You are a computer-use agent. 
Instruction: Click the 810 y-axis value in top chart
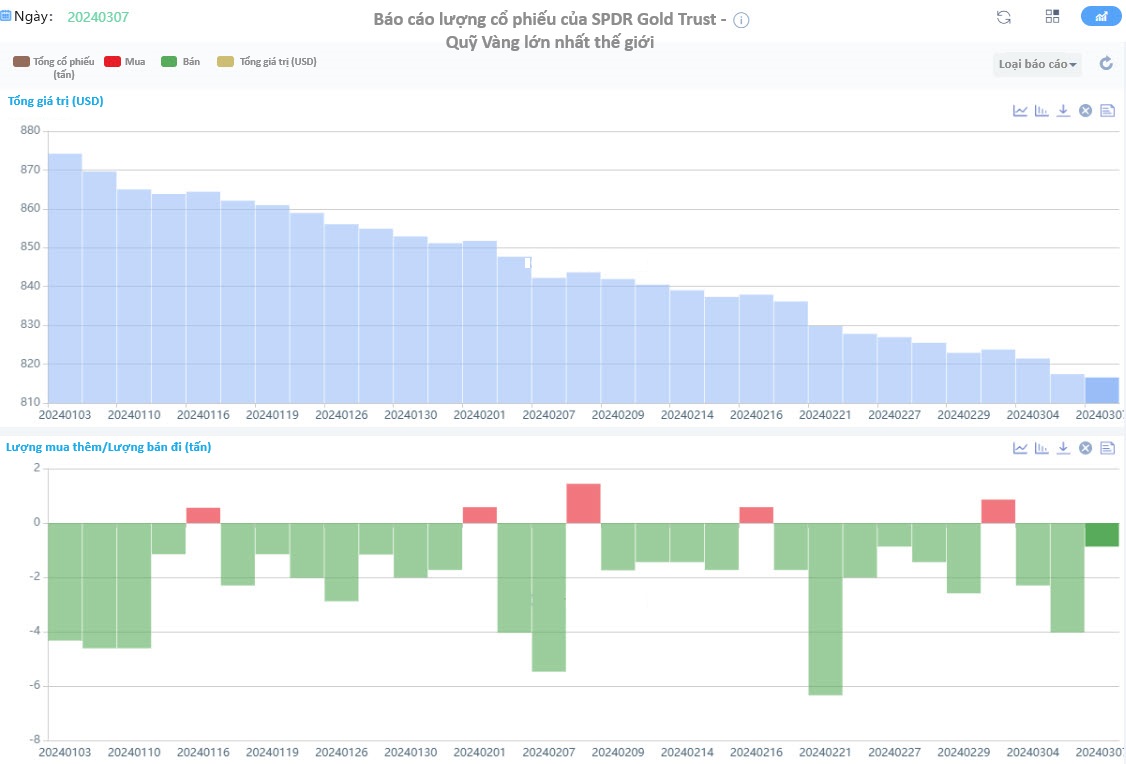pos(30,402)
